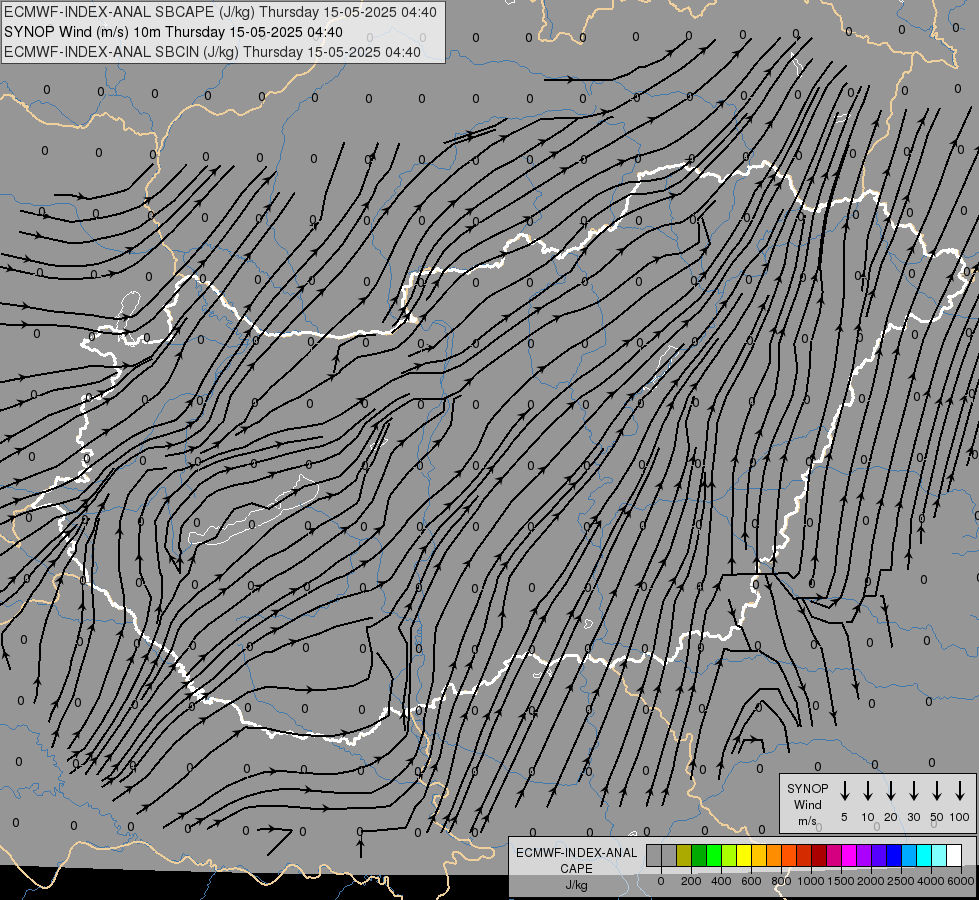The width and height of the screenshot is (979, 900).
Task: Click the SYNOP Wind m/s legend label
Action: pos(807,804)
